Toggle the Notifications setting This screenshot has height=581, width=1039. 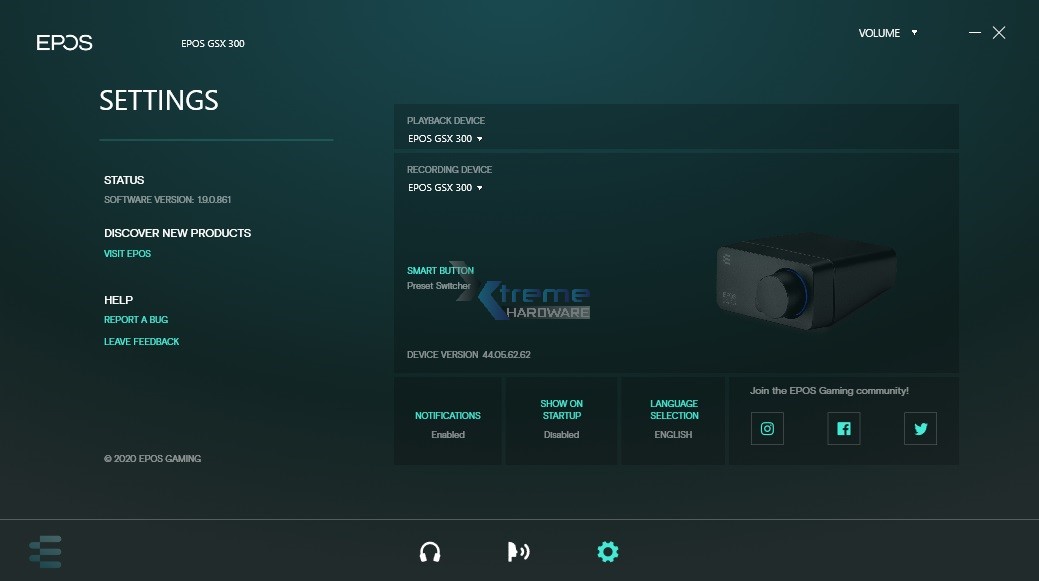(448, 424)
